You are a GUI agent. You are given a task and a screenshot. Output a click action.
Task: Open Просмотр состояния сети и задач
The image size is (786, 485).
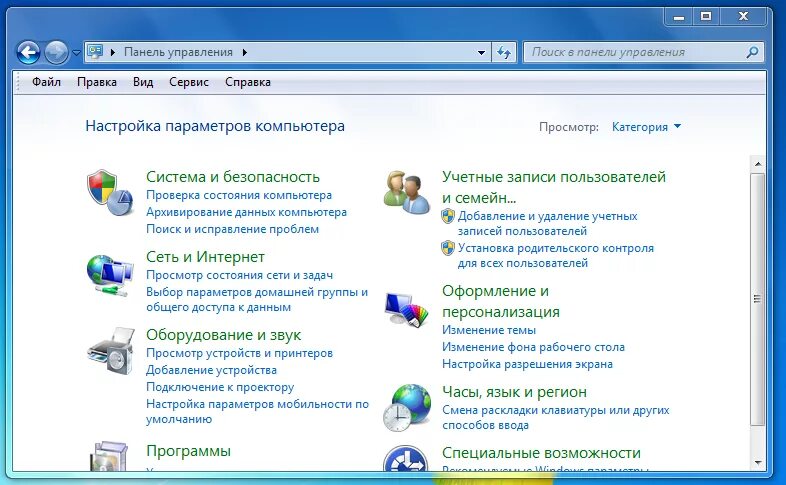click(239, 275)
